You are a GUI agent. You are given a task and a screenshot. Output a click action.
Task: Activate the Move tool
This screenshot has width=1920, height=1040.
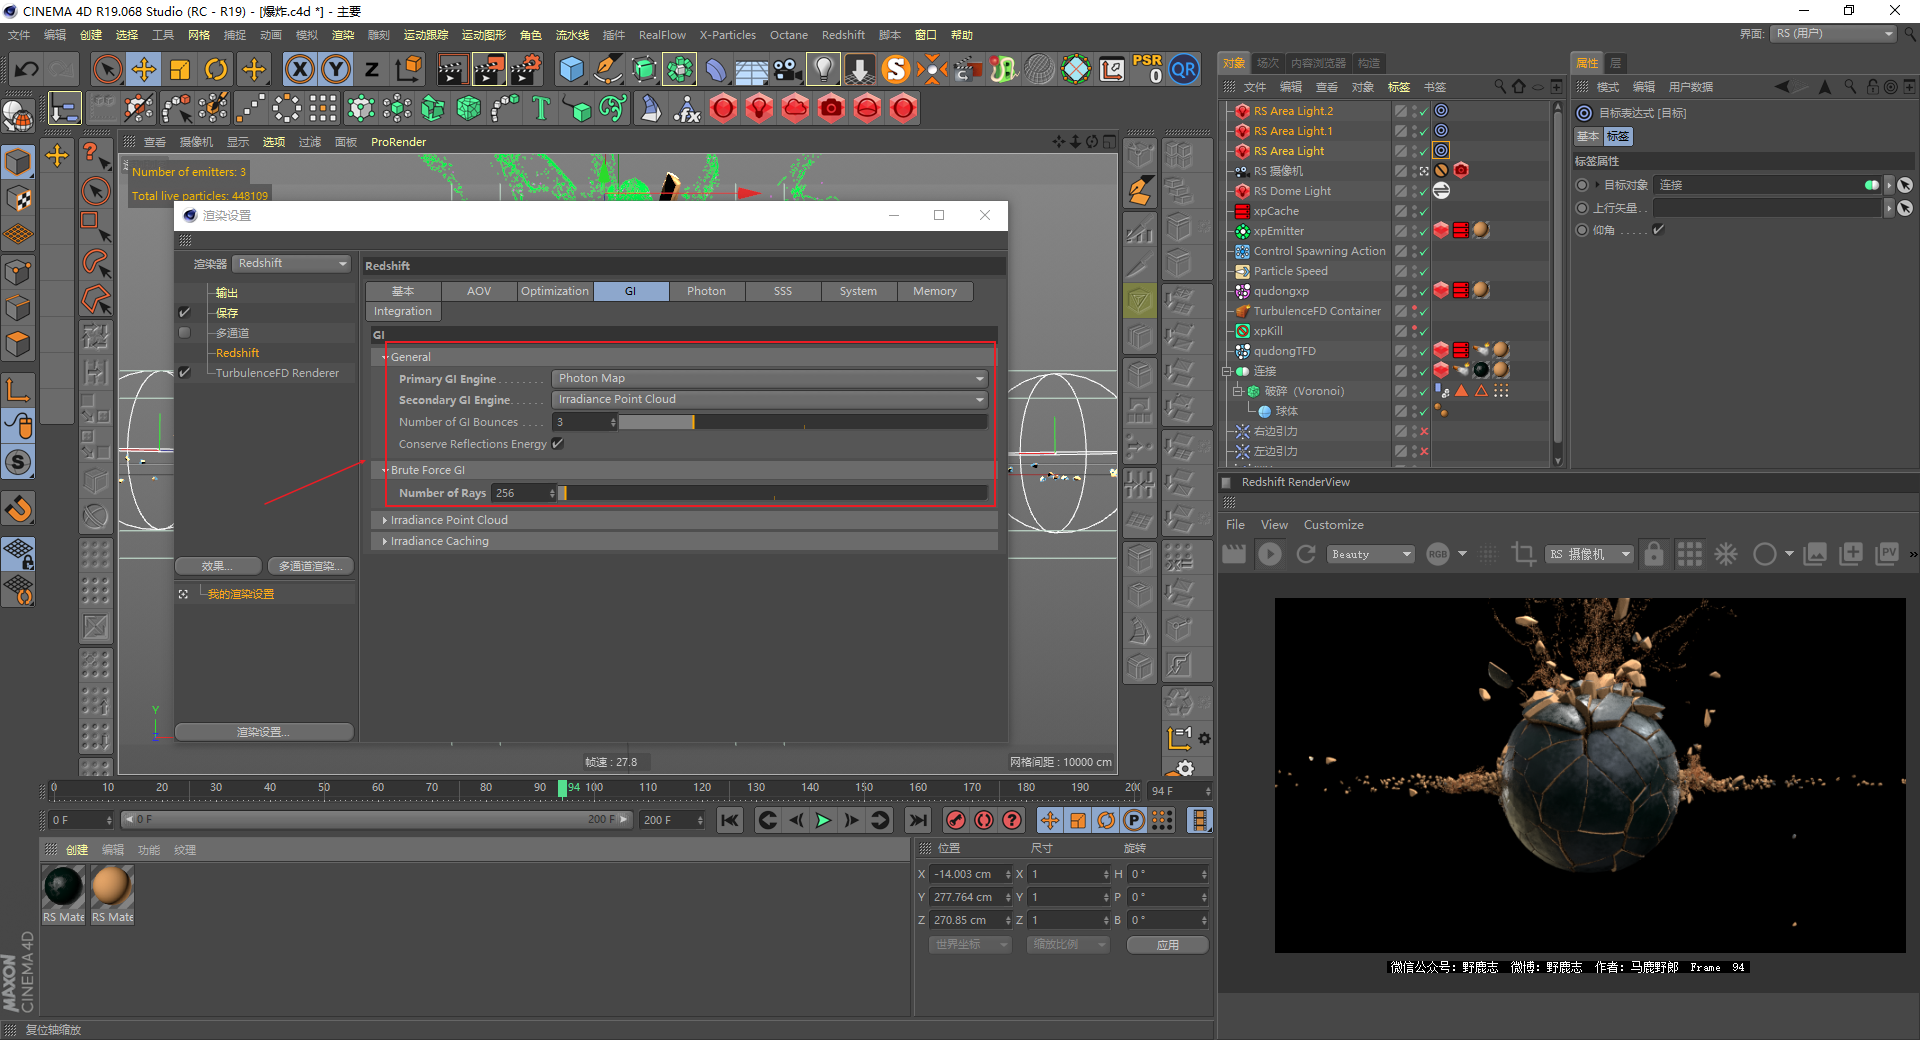pos(144,69)
